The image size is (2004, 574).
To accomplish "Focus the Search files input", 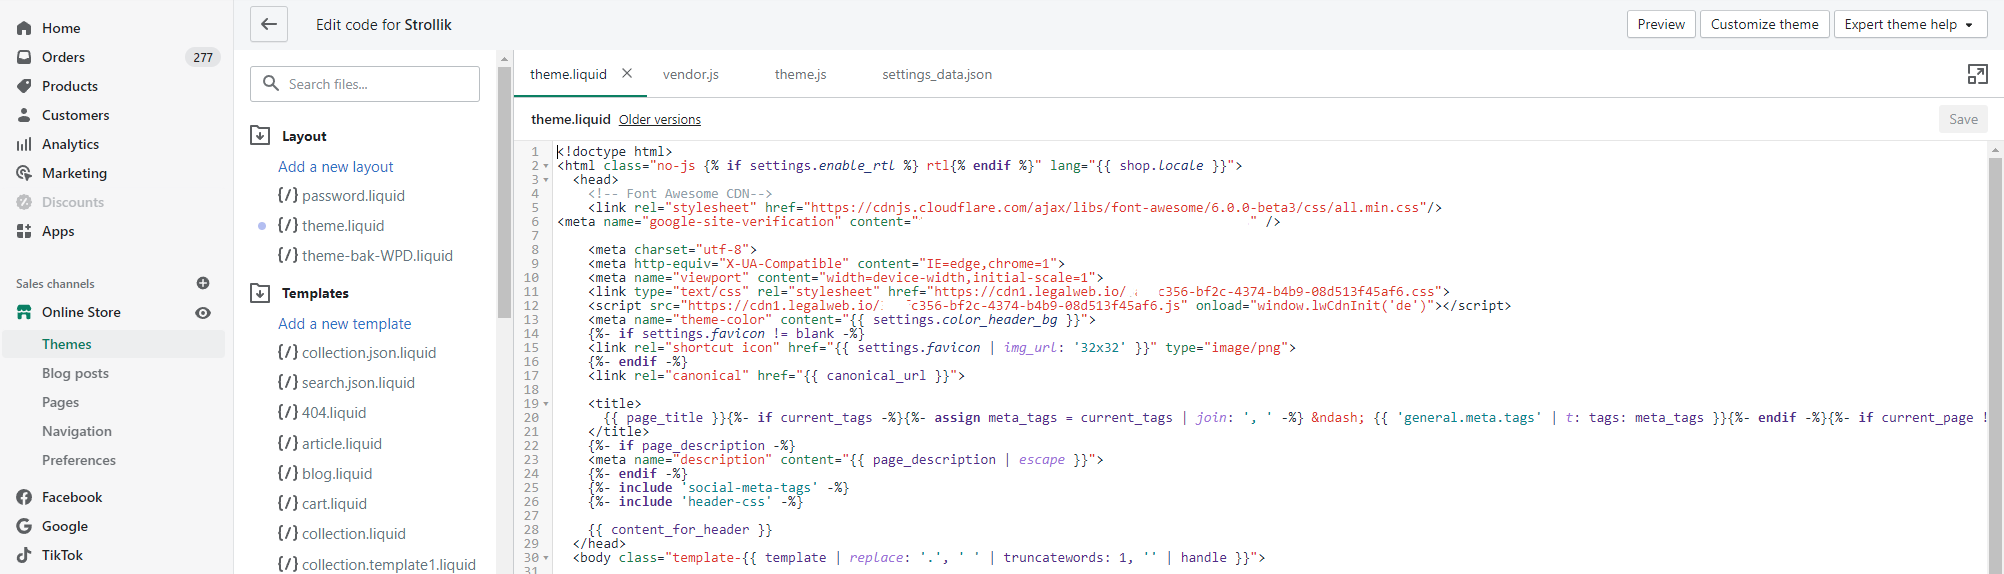I will [x=365, y=84].
